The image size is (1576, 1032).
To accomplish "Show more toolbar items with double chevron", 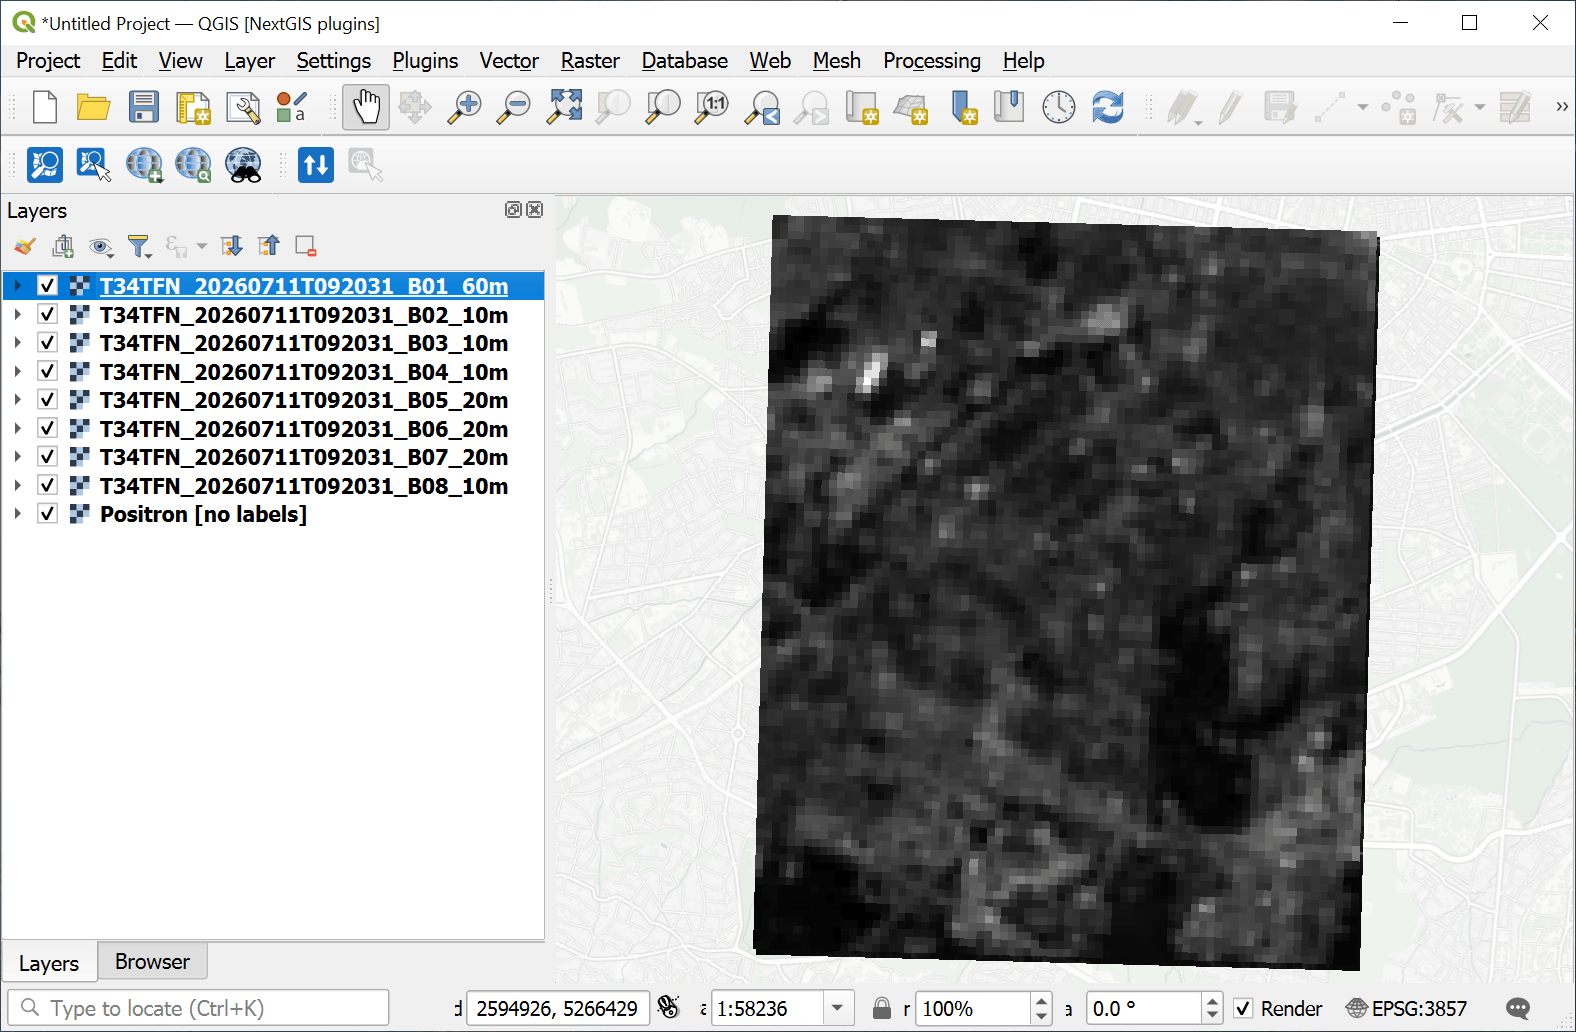I will pos(1562,107).
